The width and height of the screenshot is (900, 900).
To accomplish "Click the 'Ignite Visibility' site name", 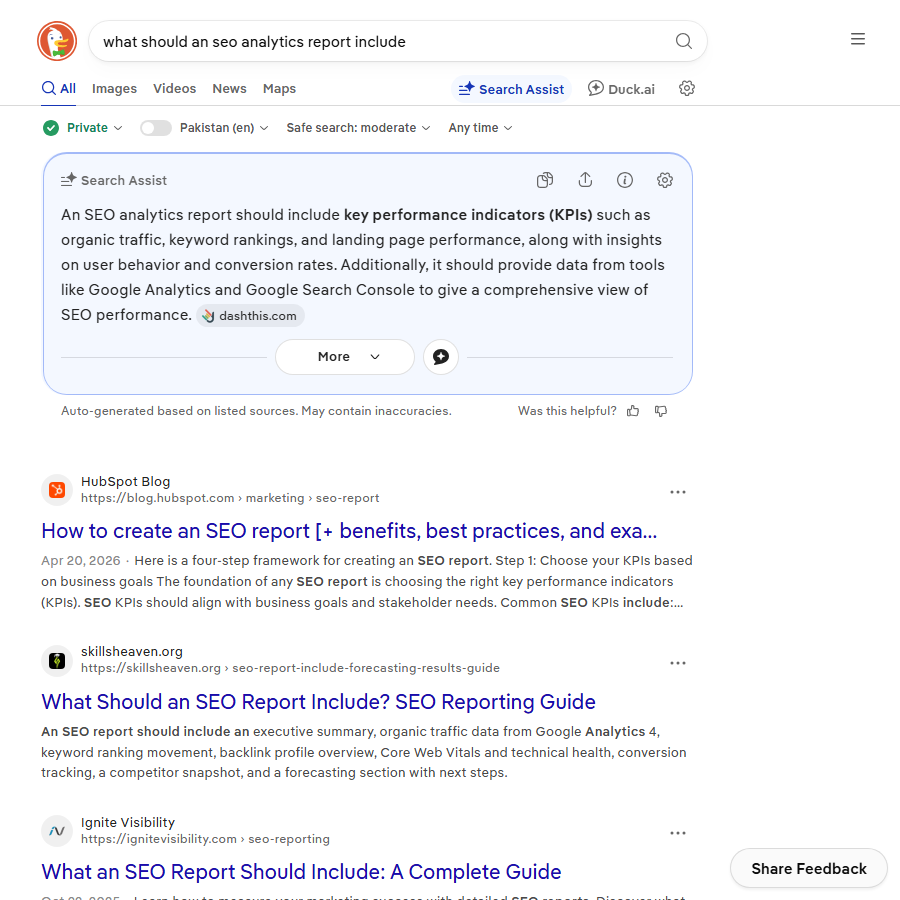I will tap(127, 823).
